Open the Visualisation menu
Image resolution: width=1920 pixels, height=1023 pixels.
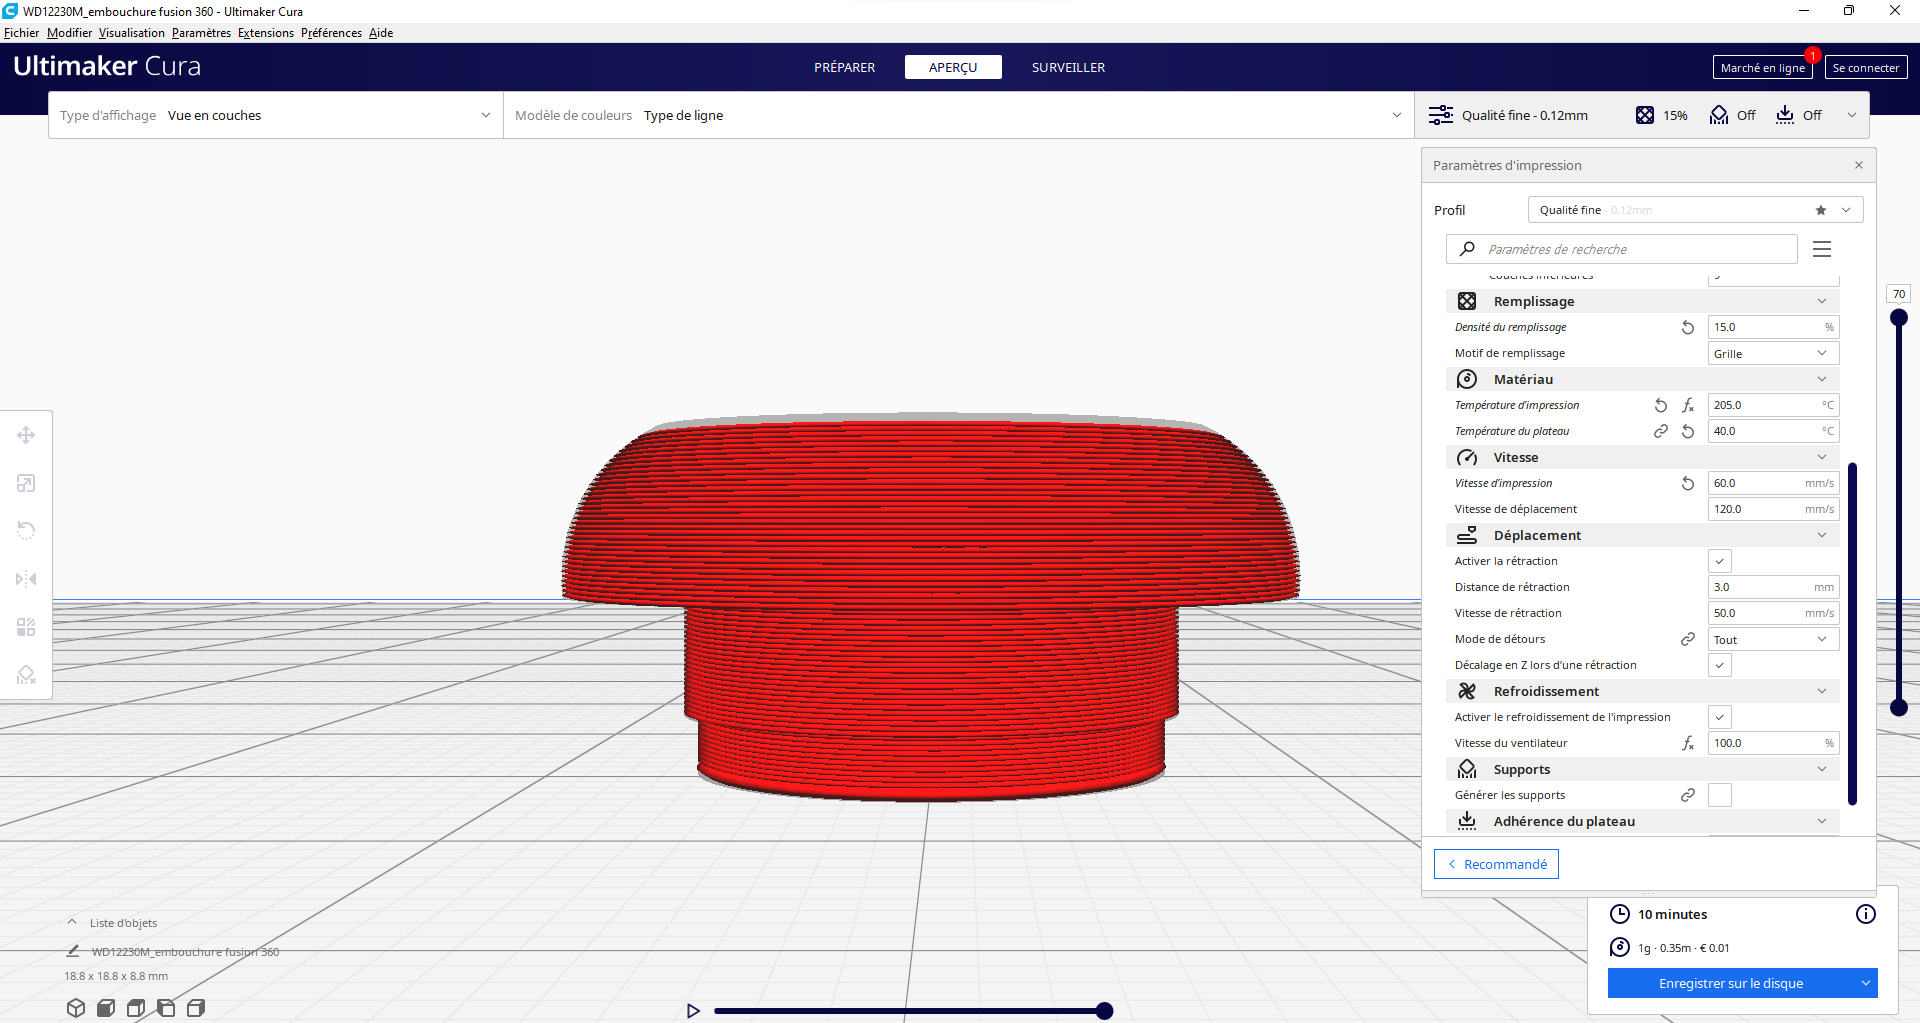[131, 33]
